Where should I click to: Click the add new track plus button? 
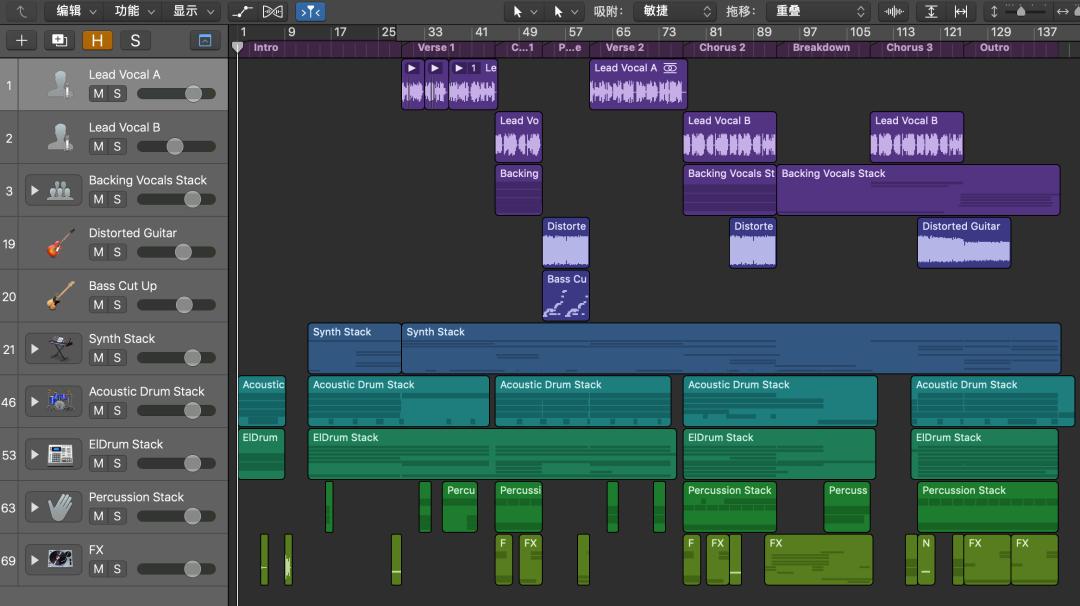pos(21,41)
